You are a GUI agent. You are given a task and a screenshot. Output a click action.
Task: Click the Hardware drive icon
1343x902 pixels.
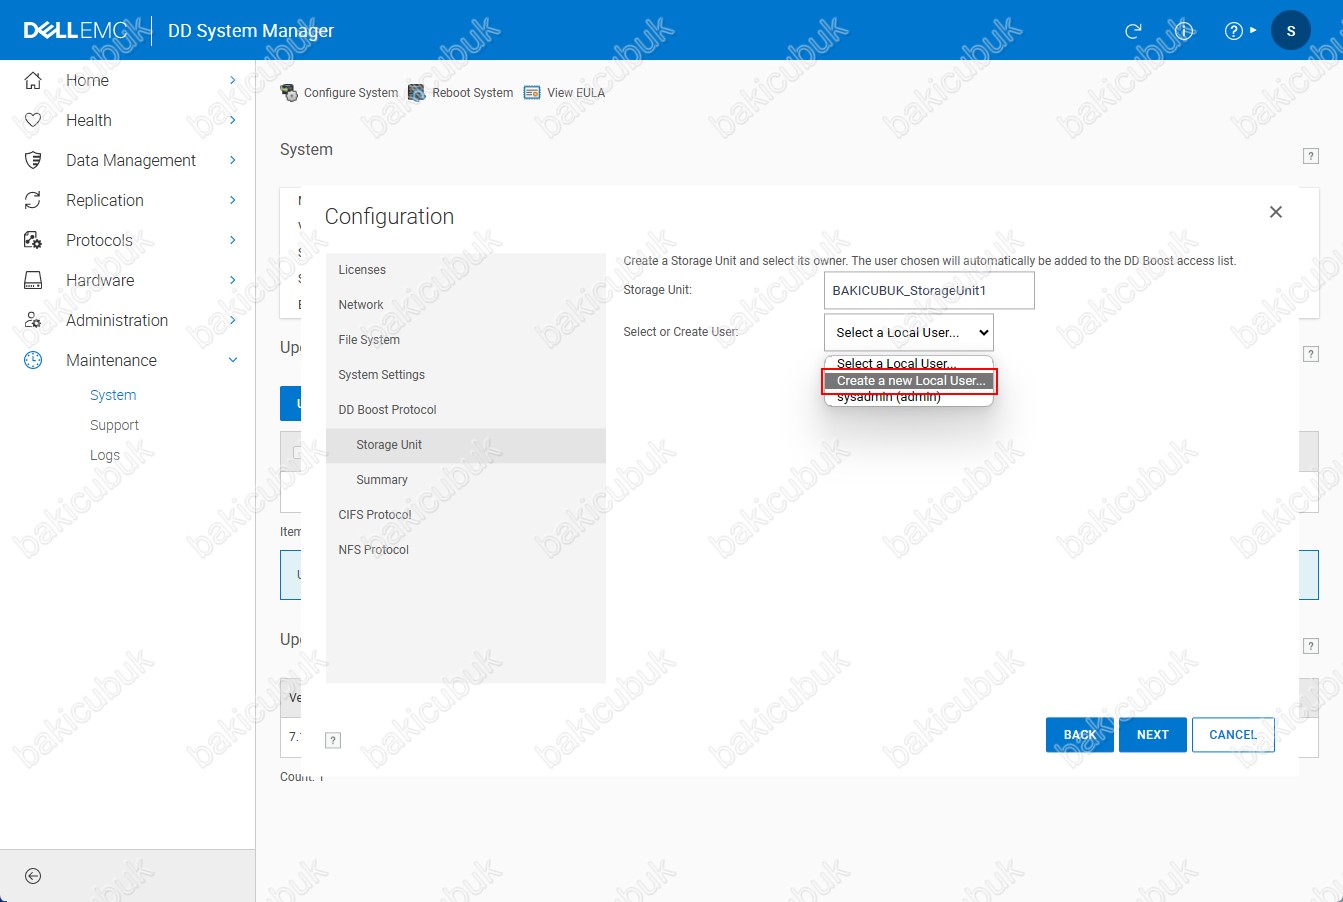pyautogui.click(x=33, y=280)
